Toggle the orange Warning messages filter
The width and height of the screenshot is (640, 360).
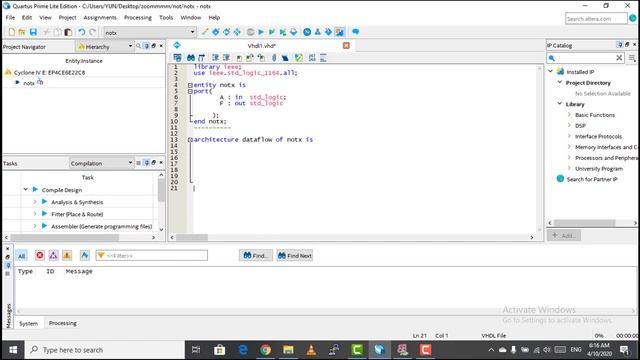pyautogui.click(x=67, y=255)
